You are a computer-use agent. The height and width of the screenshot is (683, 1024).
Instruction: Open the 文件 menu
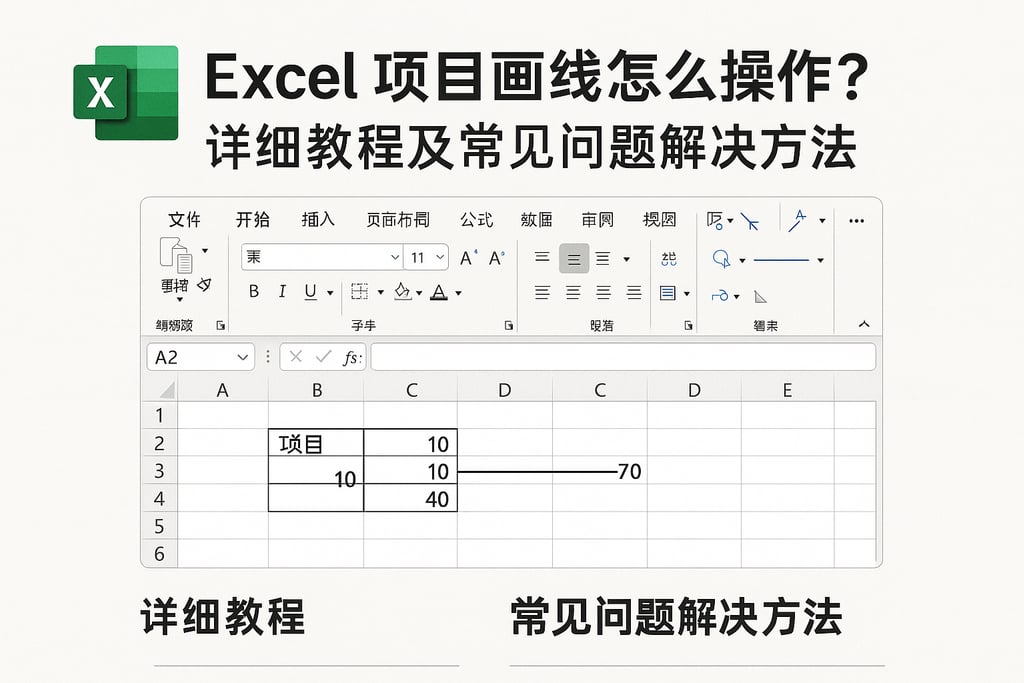coord(184,220)
